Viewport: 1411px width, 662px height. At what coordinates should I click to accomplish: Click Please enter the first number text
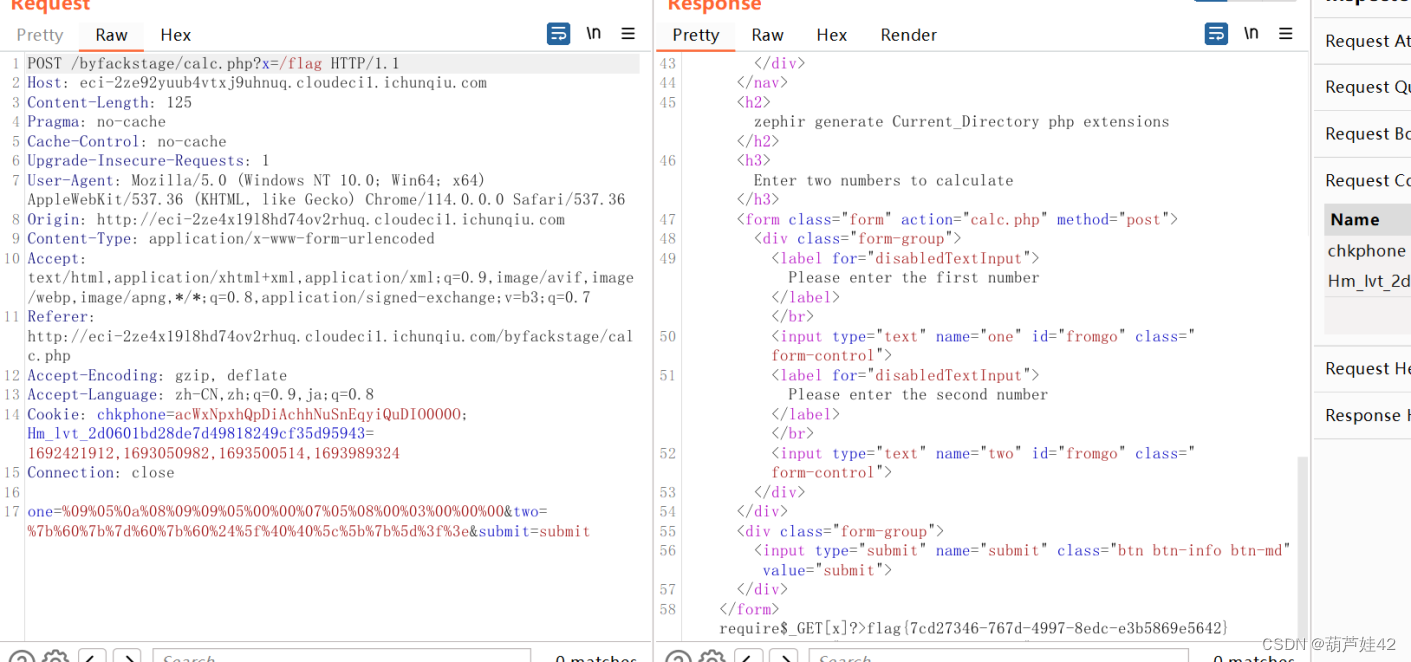[x=914, y=278]
